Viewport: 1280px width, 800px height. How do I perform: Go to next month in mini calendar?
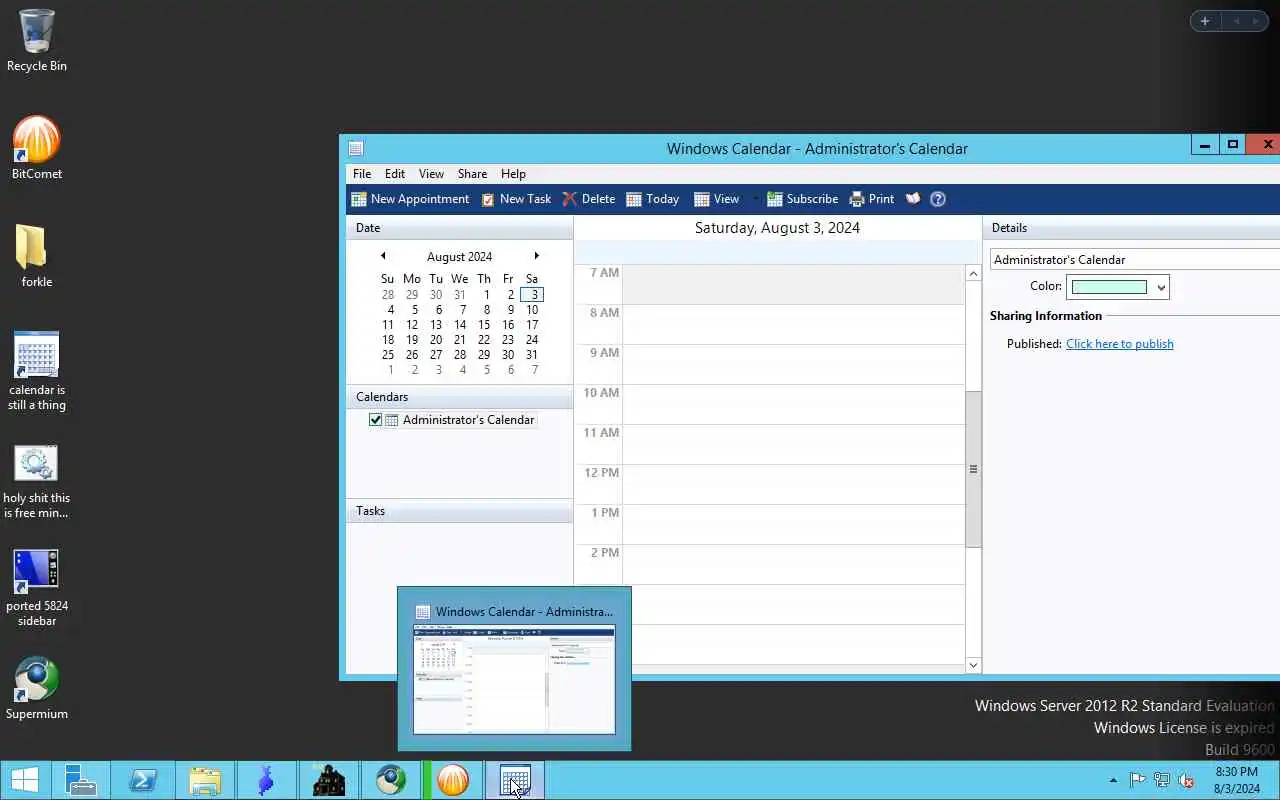pos(537,256)
